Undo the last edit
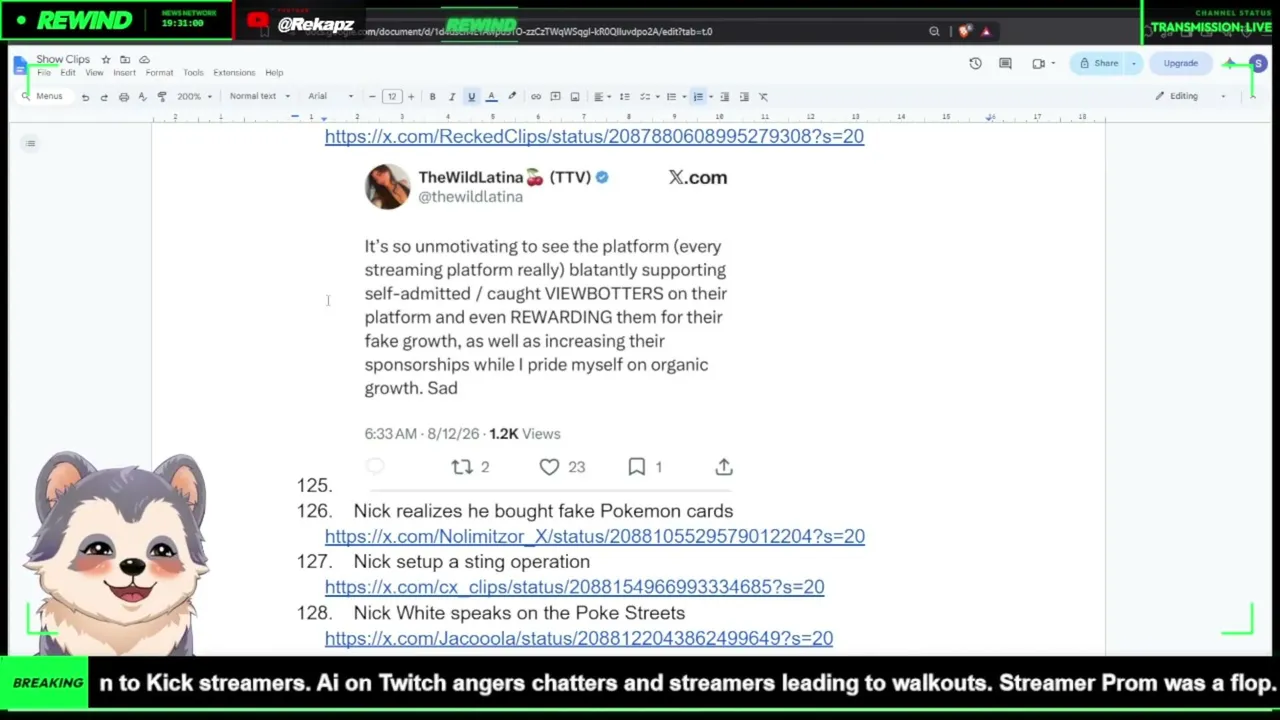 pyautogui.click(x=85, y=97)
